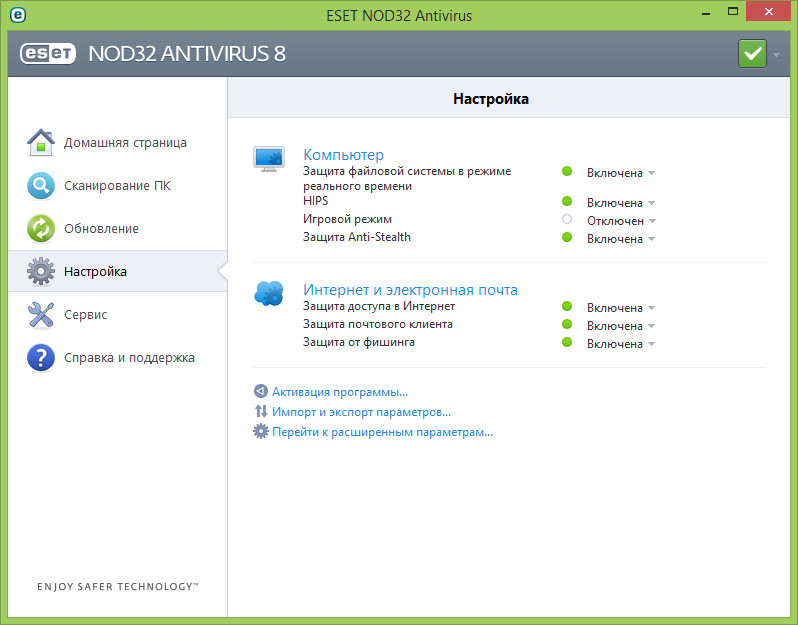The width and height of the screenshot is (798, 625).
Task: Toggle the Игровой режим empty status dot
Action: [567, 219]
